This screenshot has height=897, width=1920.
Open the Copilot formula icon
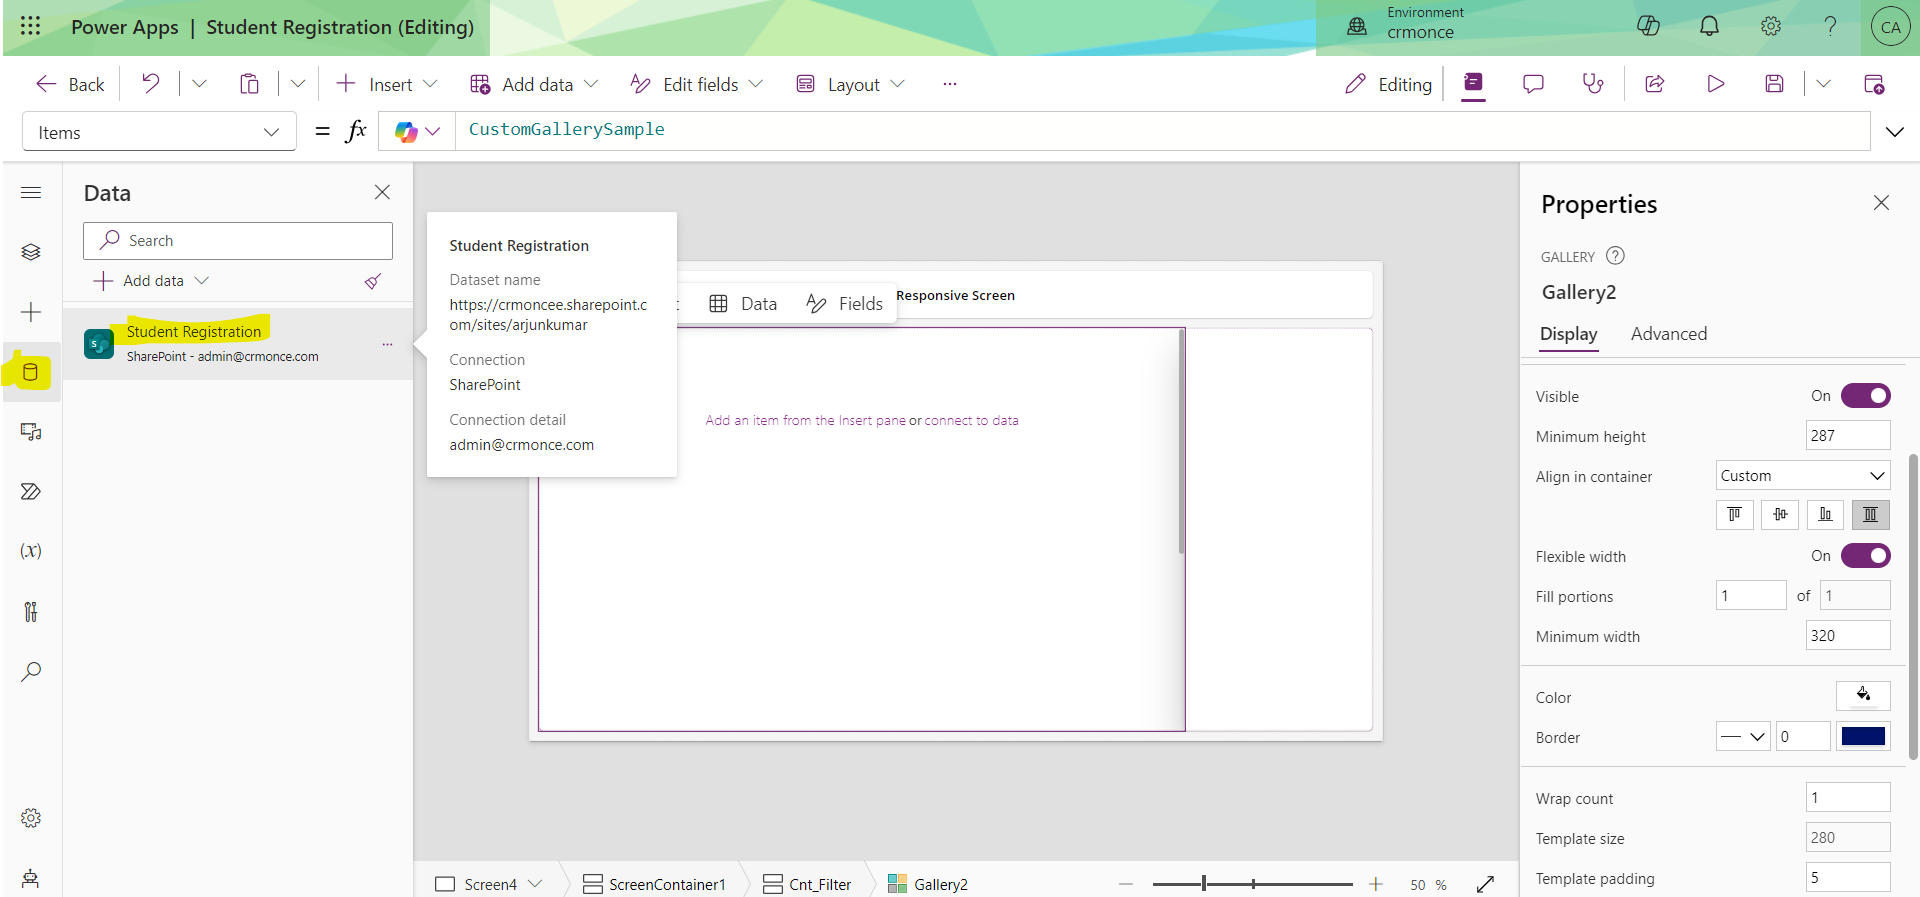coord(406,131)
